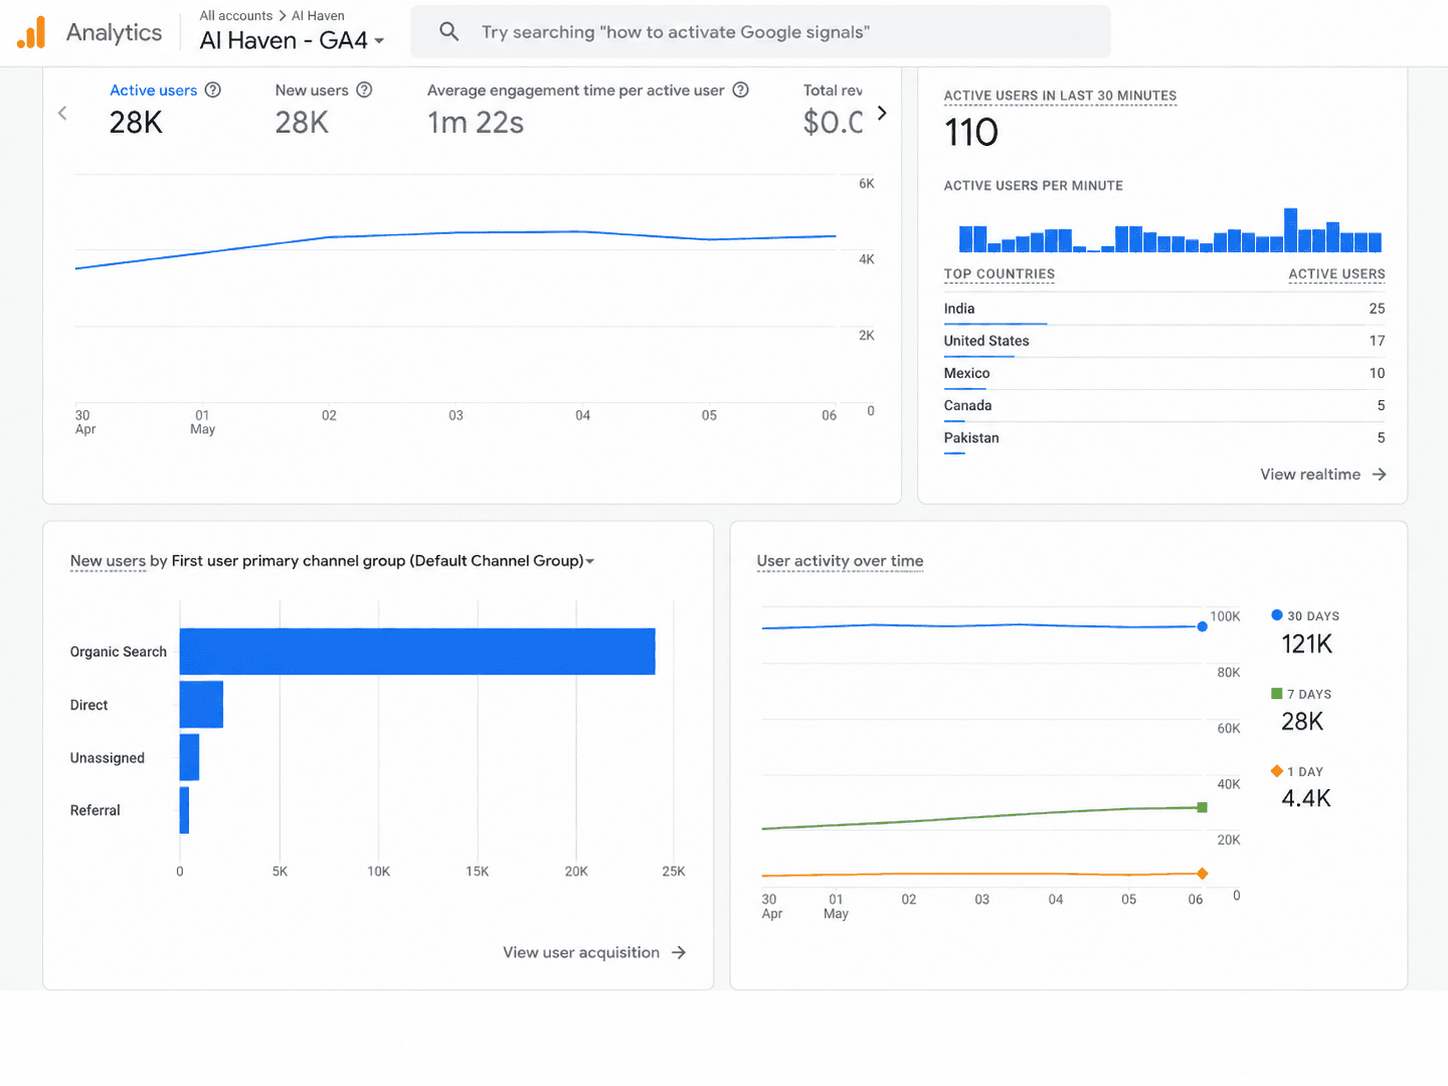Click the Referral axis label
The width and height of the screenshot is (1448, 1086).
[x=95, y=810]
